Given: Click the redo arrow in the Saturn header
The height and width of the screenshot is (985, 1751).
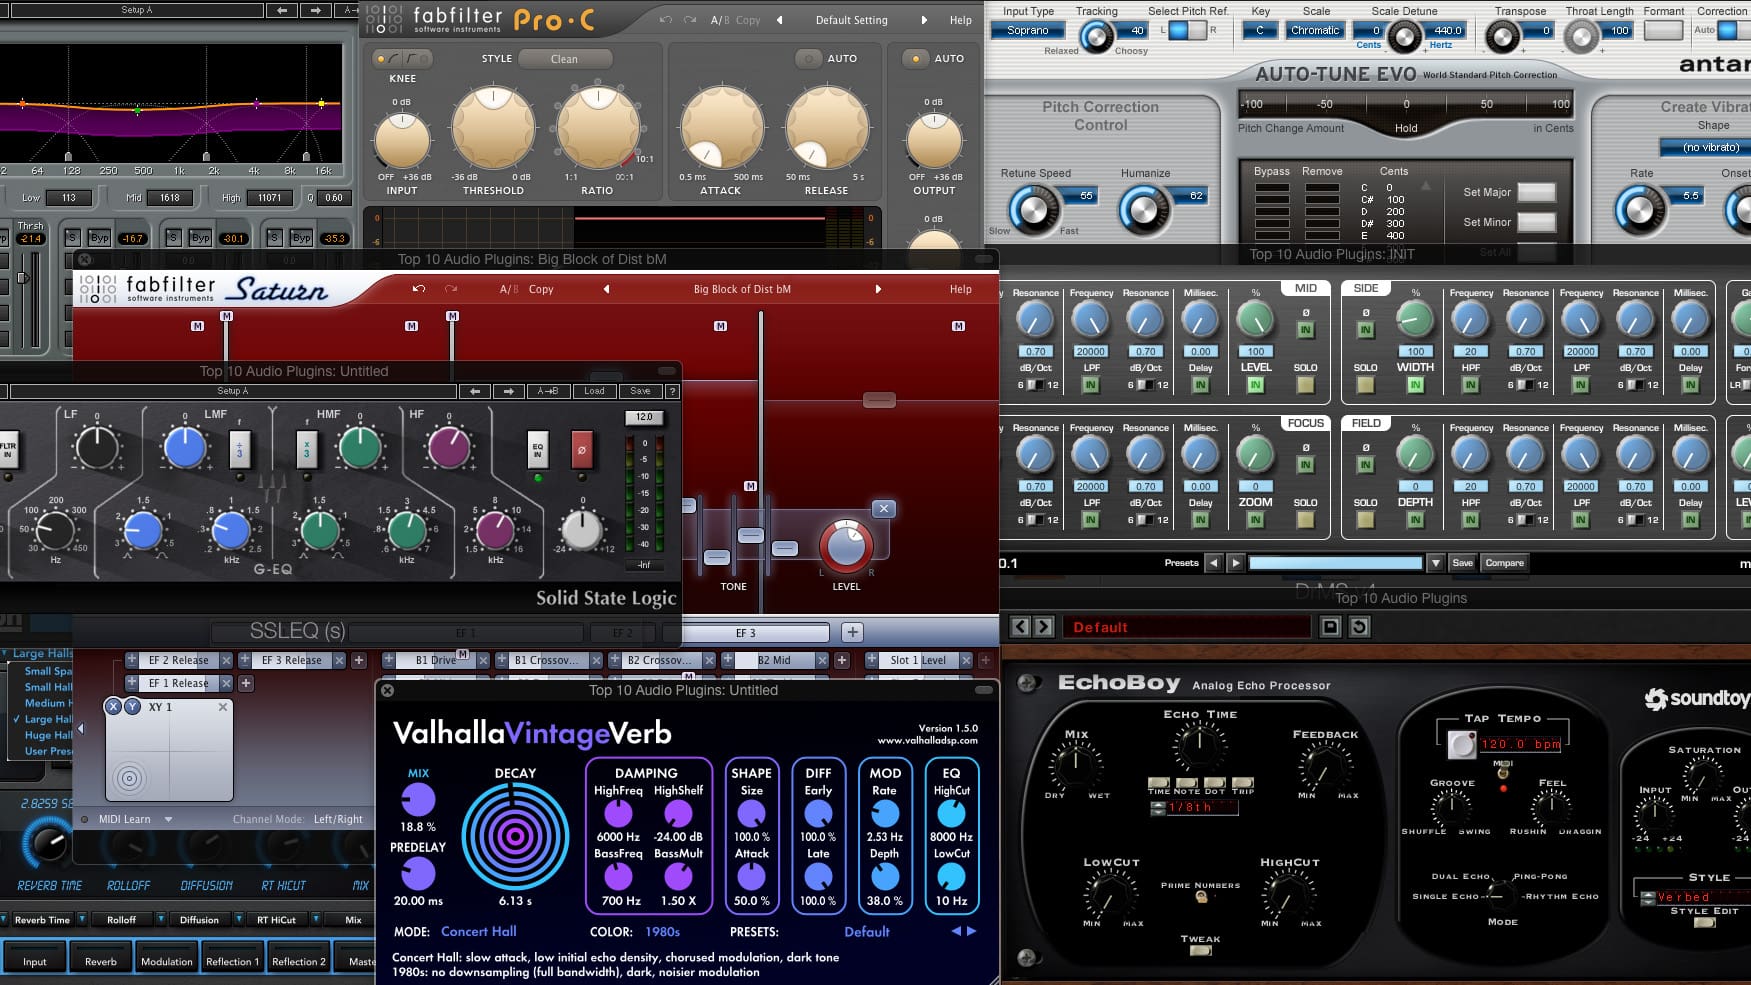Looking at the screenshot, I should (452, 289).
